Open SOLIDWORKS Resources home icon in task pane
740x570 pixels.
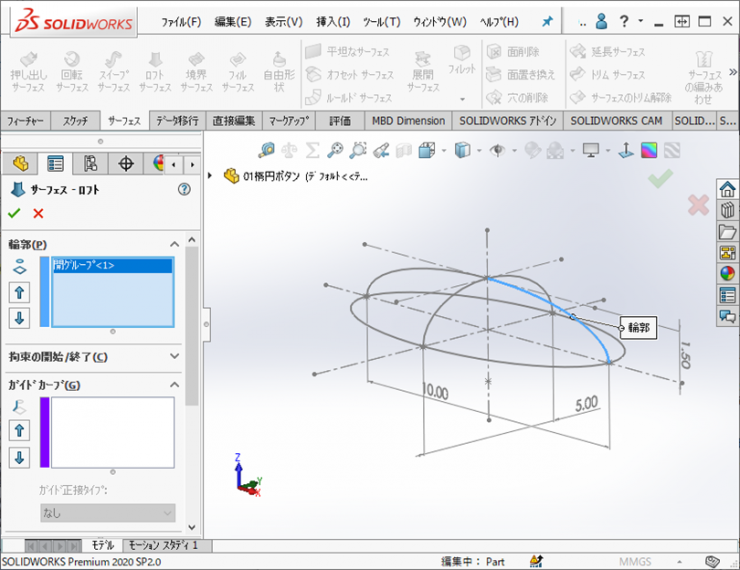click(x=727, y=189)
